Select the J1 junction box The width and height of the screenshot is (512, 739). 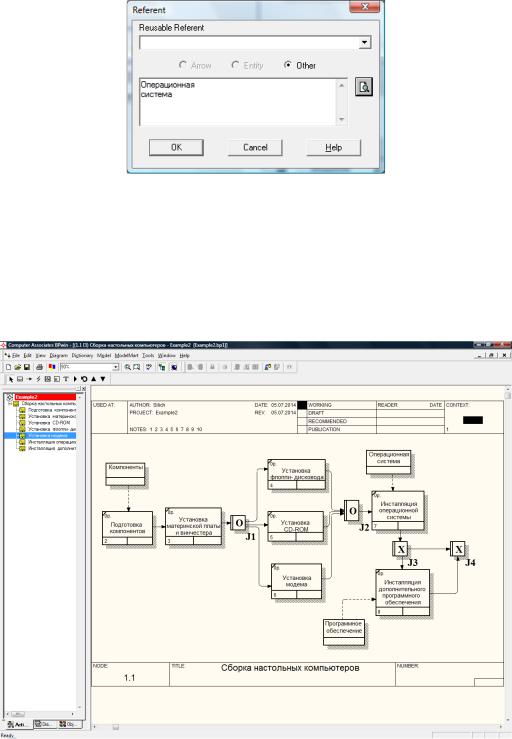tap(238, 523)
